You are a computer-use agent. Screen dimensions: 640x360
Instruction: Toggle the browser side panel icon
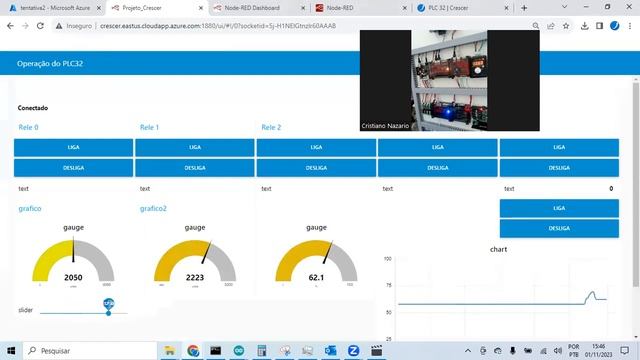pyautogui.click(x=599, y=26)
